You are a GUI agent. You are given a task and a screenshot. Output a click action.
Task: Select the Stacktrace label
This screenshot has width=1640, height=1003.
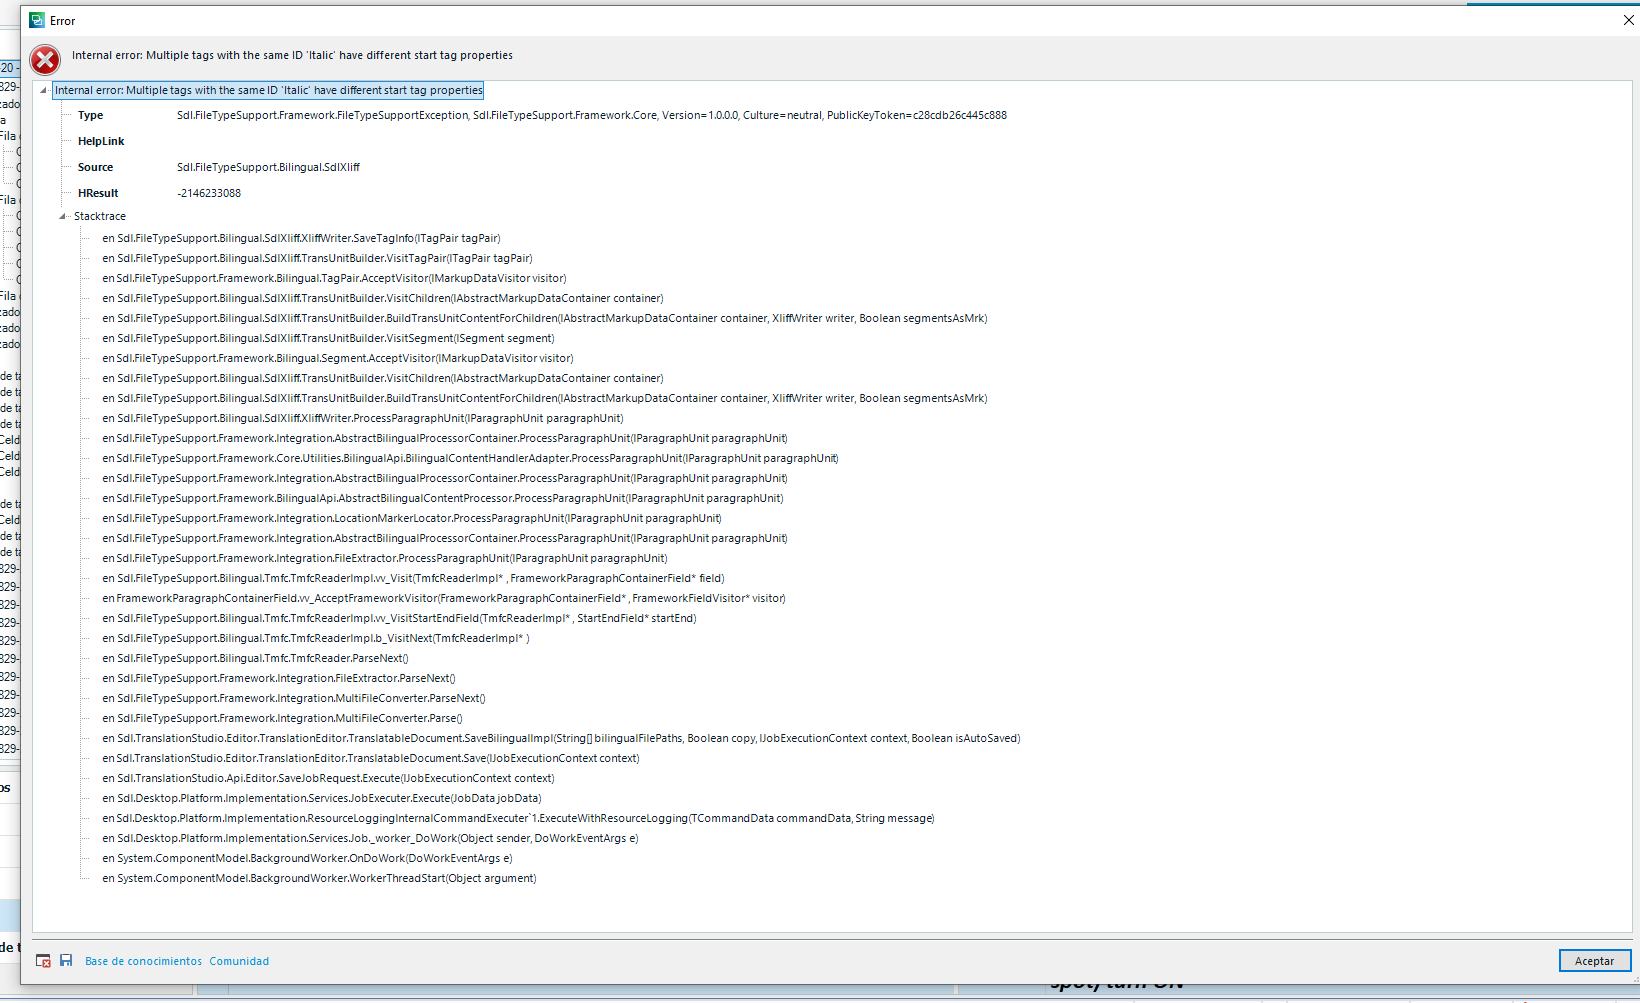100,216
